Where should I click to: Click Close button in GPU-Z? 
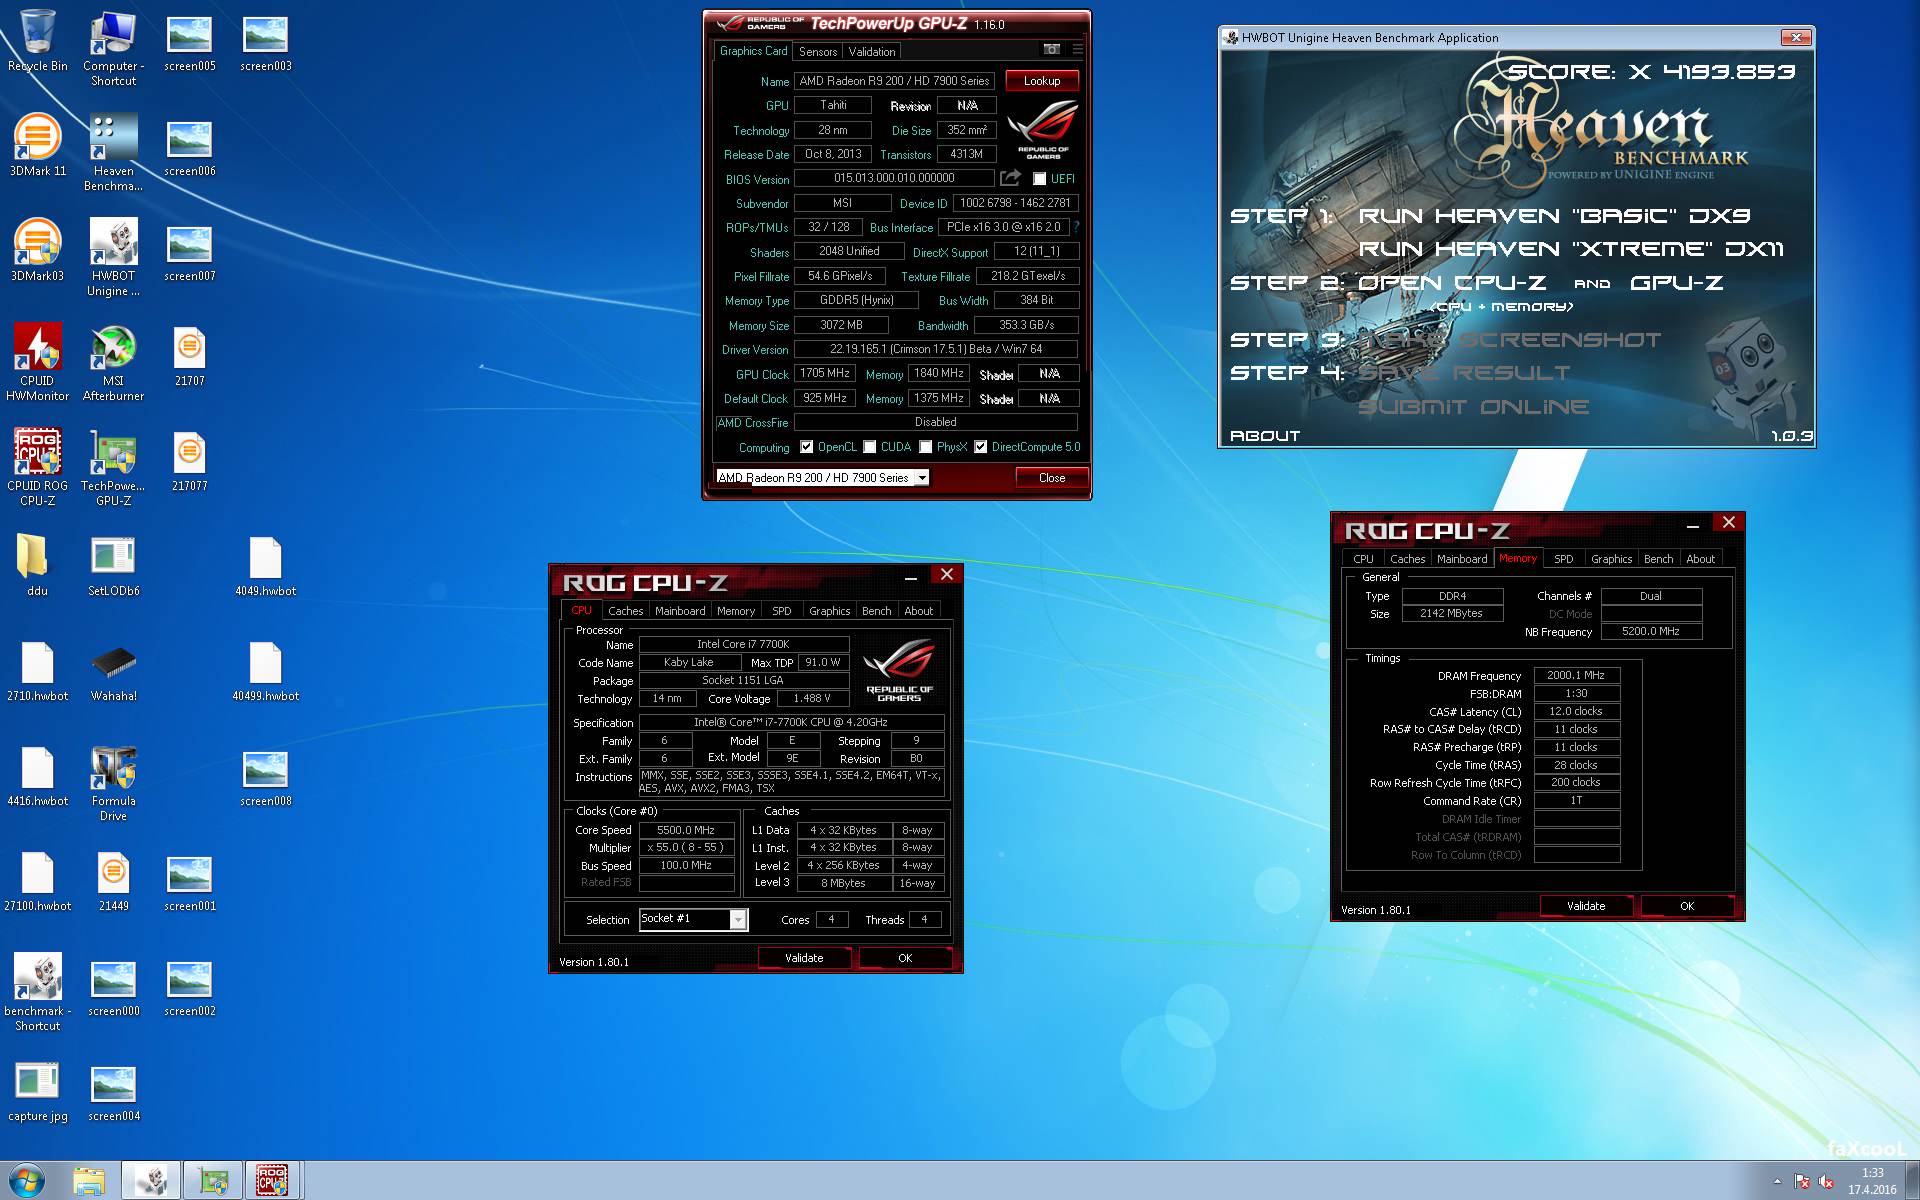point(1052,478)
